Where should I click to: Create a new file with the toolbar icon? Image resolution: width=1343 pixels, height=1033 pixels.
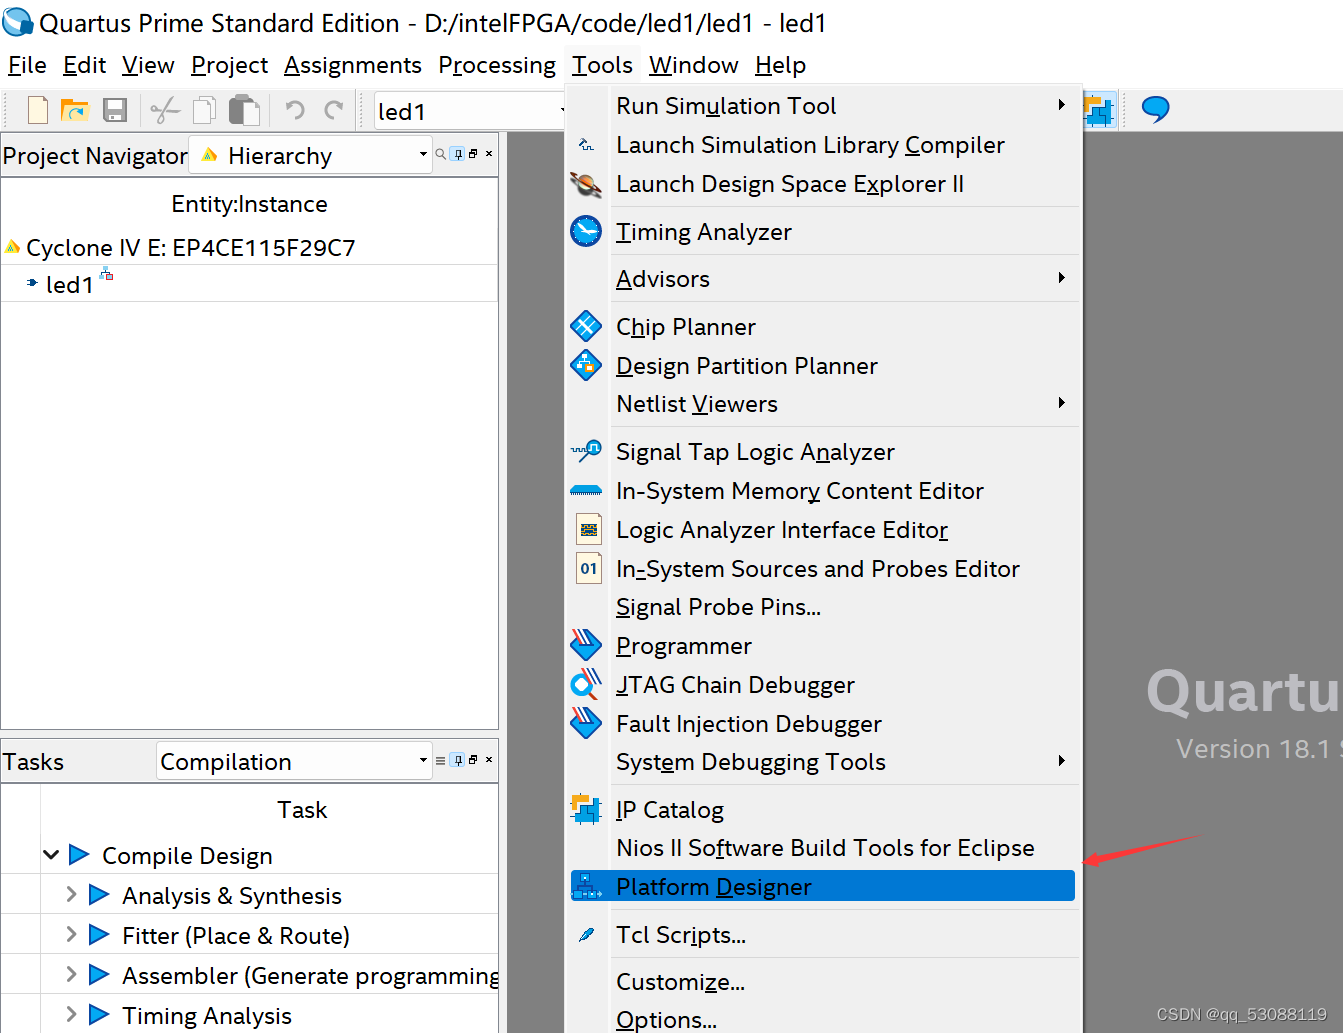(38, 110)
